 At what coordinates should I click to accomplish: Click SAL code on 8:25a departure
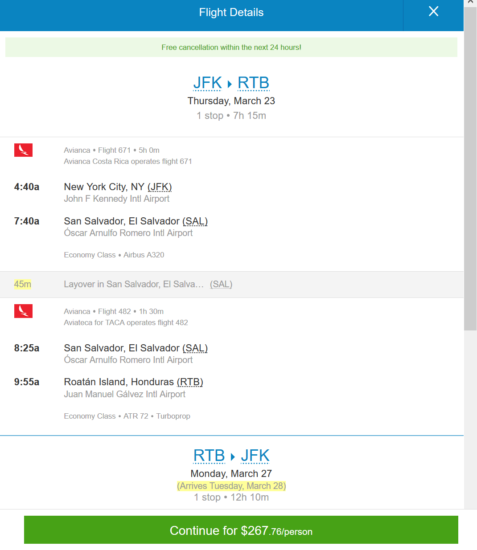click(x=195, y=348)
